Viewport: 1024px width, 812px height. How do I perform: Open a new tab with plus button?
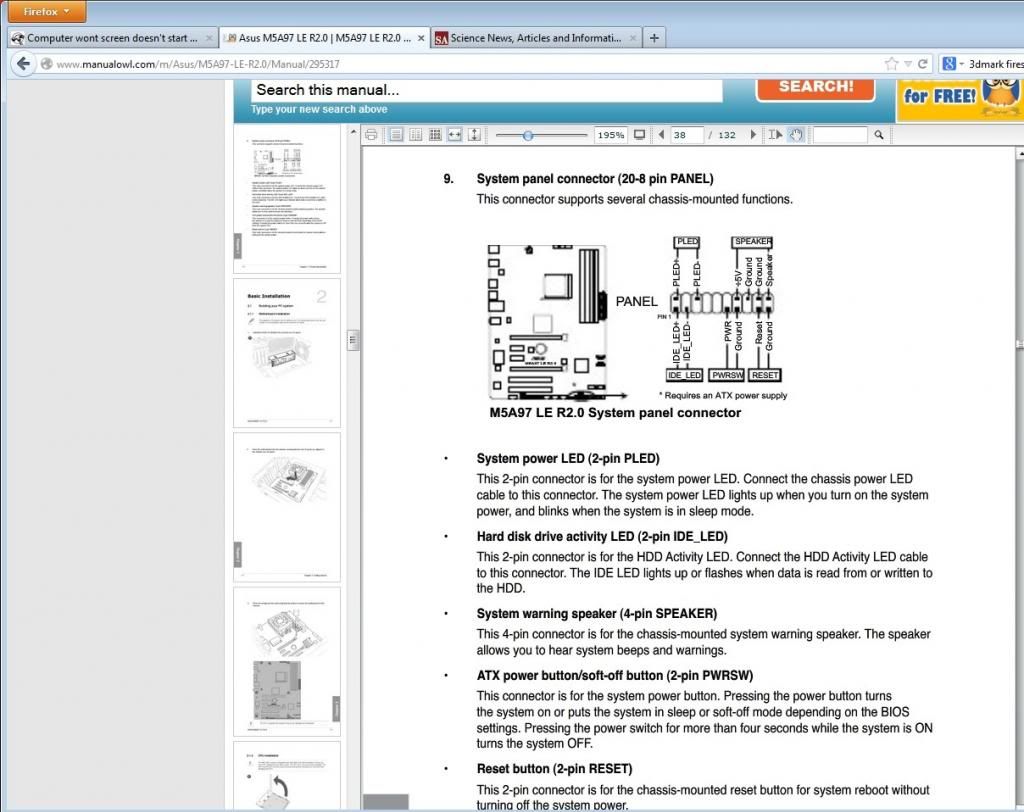click(654, 38)
